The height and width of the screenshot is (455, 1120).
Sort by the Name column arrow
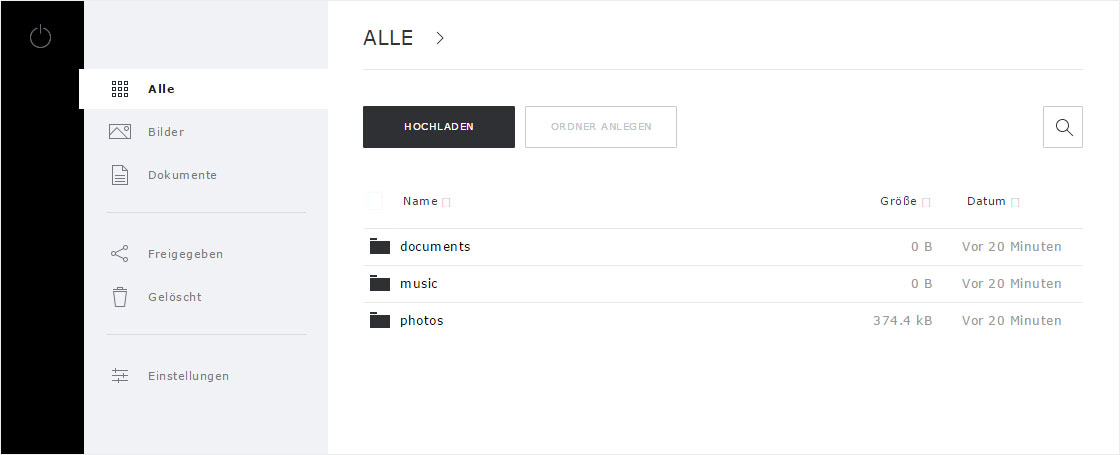coord(446,203)
